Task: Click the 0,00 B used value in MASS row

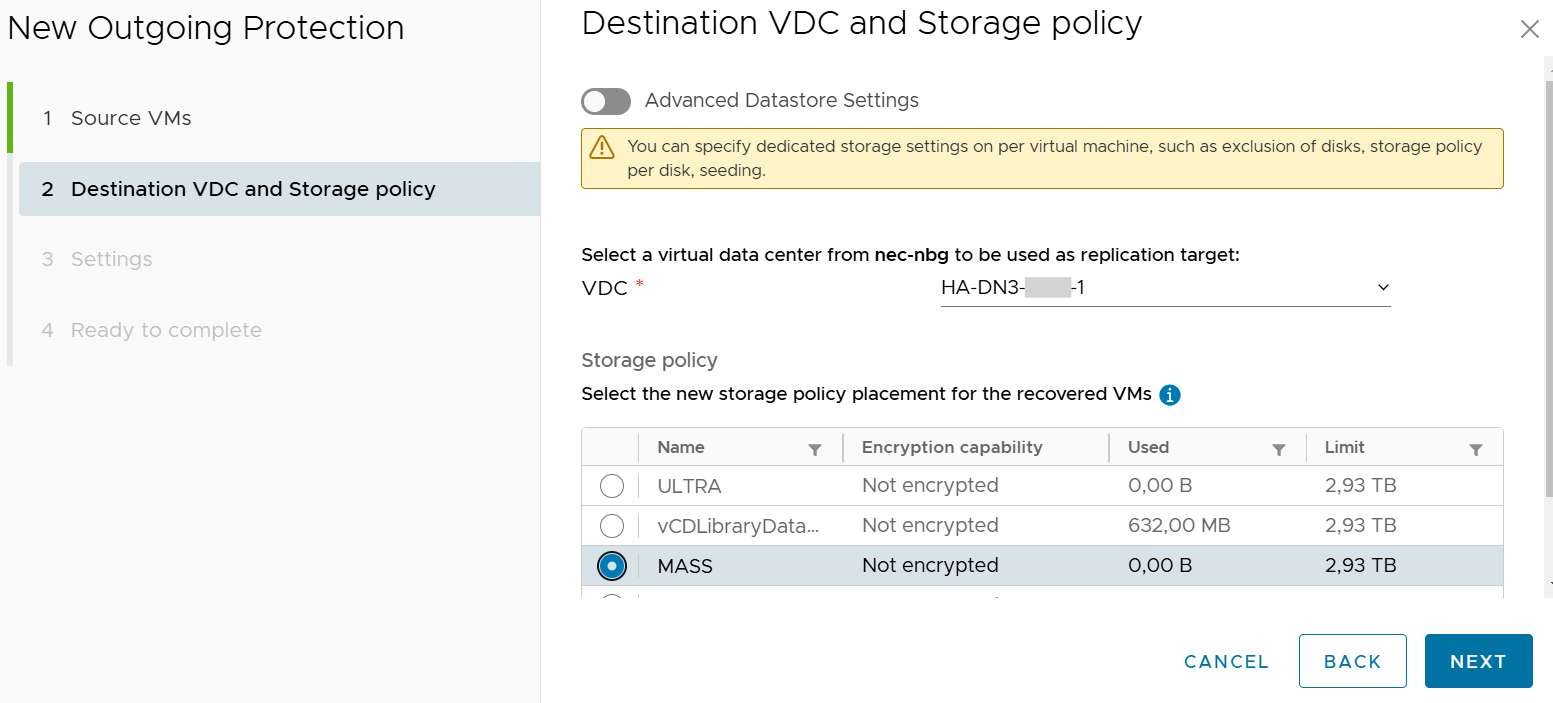Action: [x=1160, y=566]
